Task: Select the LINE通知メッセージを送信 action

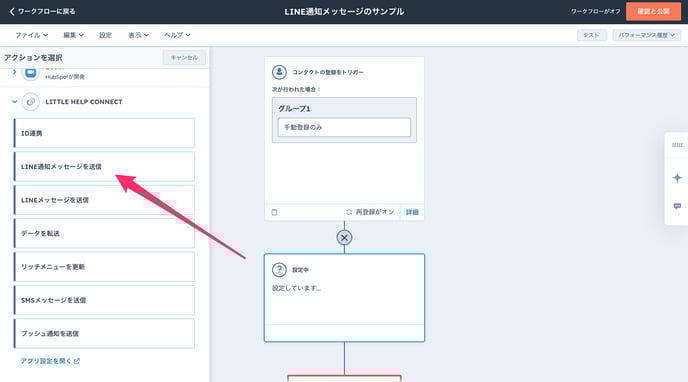Action: [x=104, y=167]
